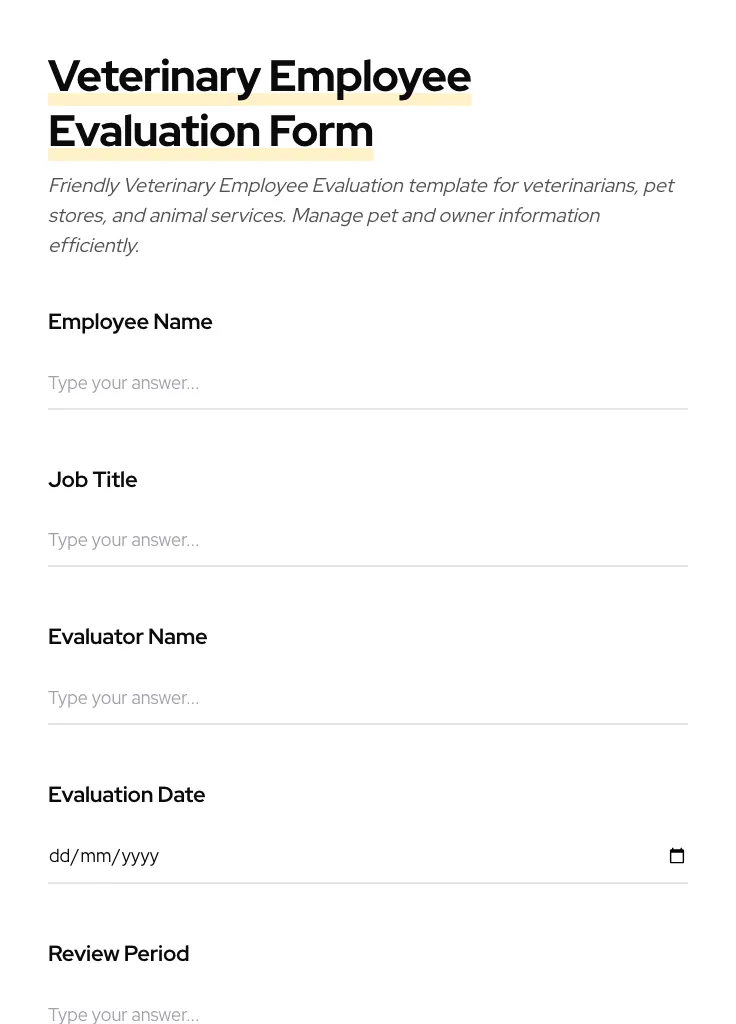Click the Type your answer placeholder under Employee Name

pyautogui.click(x=123, y=383)
